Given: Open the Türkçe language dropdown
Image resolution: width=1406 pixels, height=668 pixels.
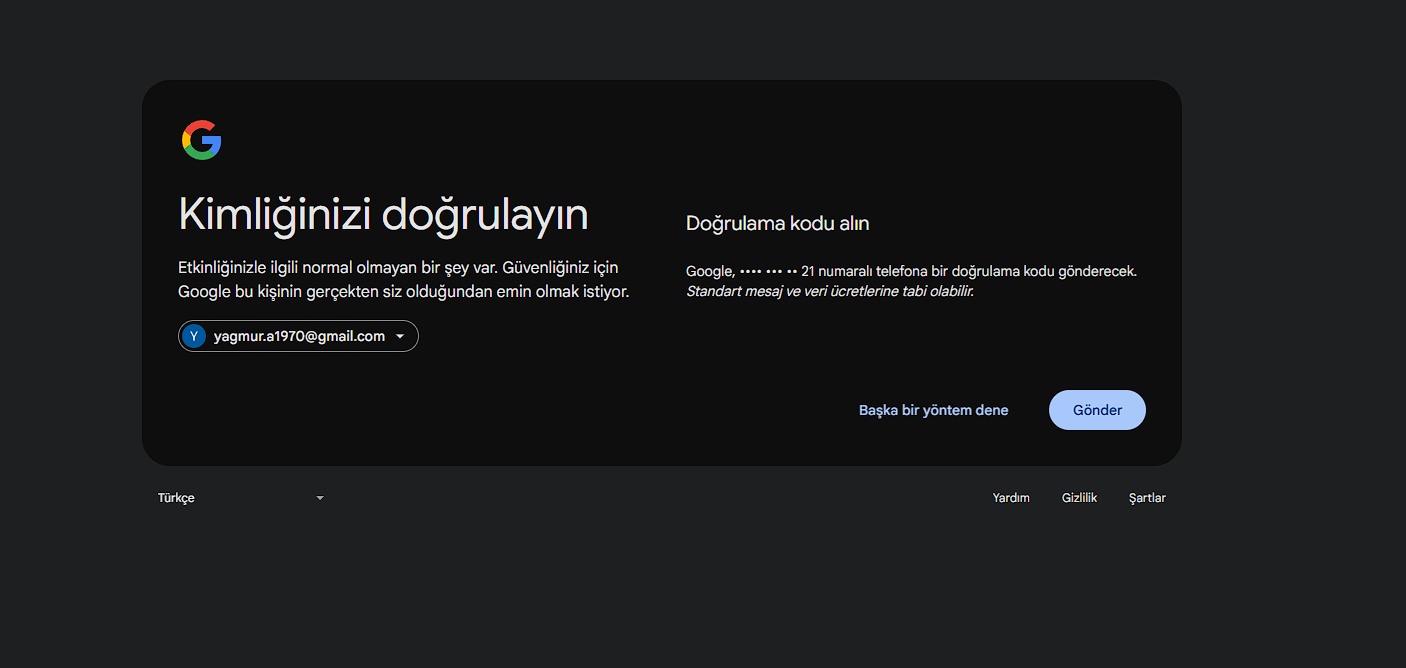Looking at the screenshot, I should point(241,498).
